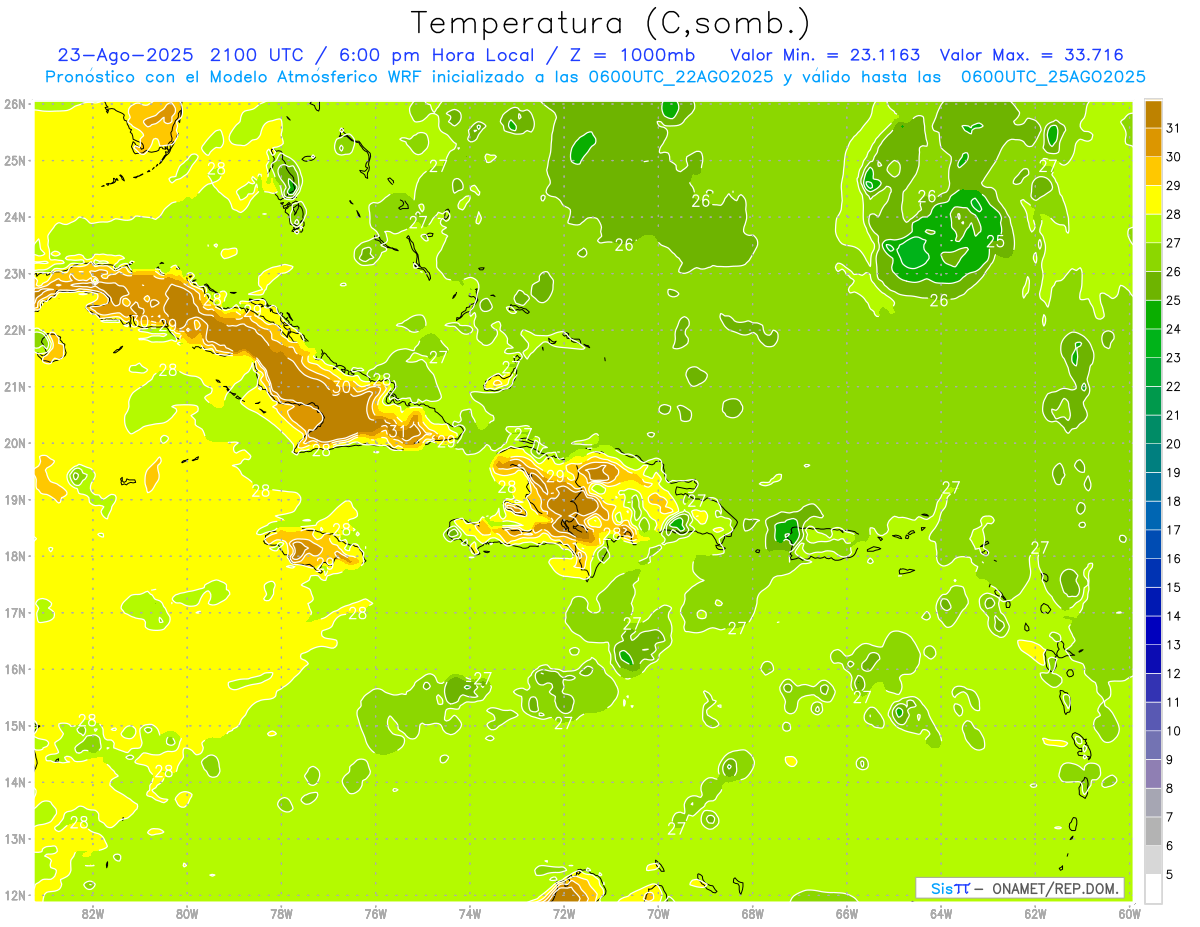Click the 14N latitude axis label

(15, 781)
